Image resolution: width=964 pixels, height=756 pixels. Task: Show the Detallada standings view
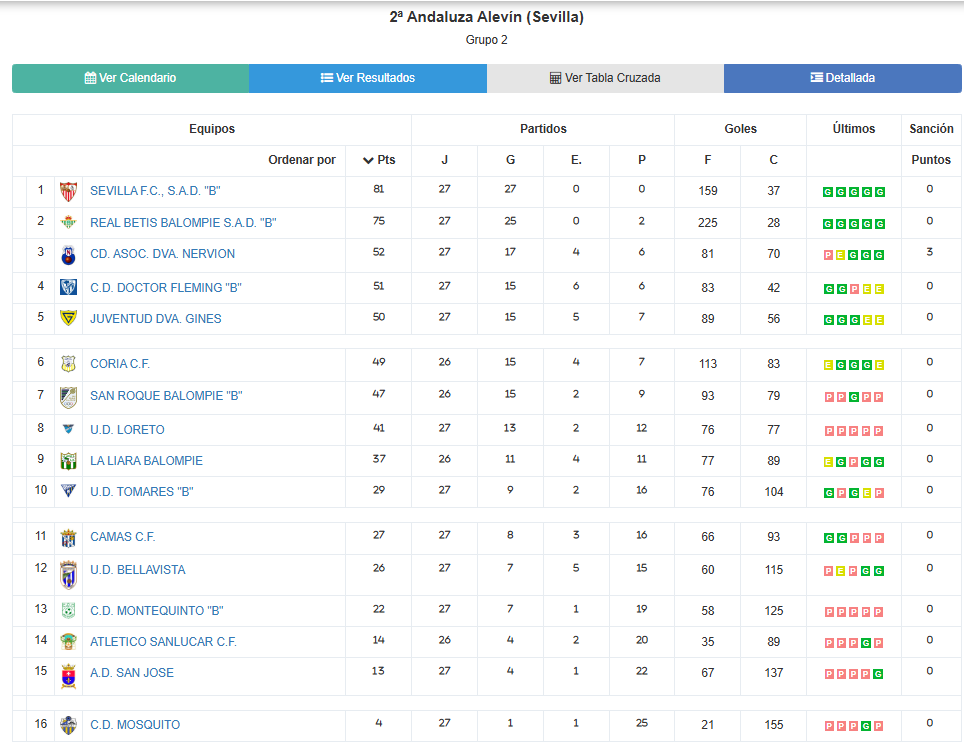pos(842,78)
